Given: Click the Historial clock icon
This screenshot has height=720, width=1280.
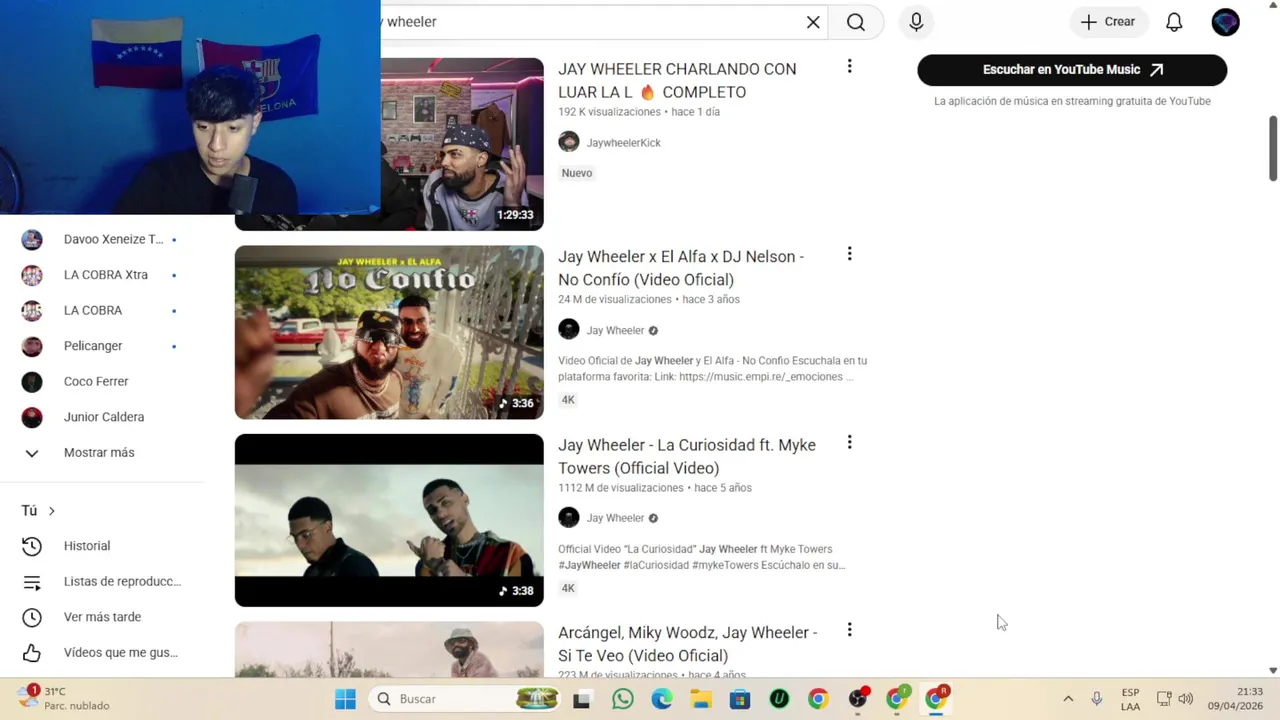Looking at the screenshot, I should pos(32,546).
